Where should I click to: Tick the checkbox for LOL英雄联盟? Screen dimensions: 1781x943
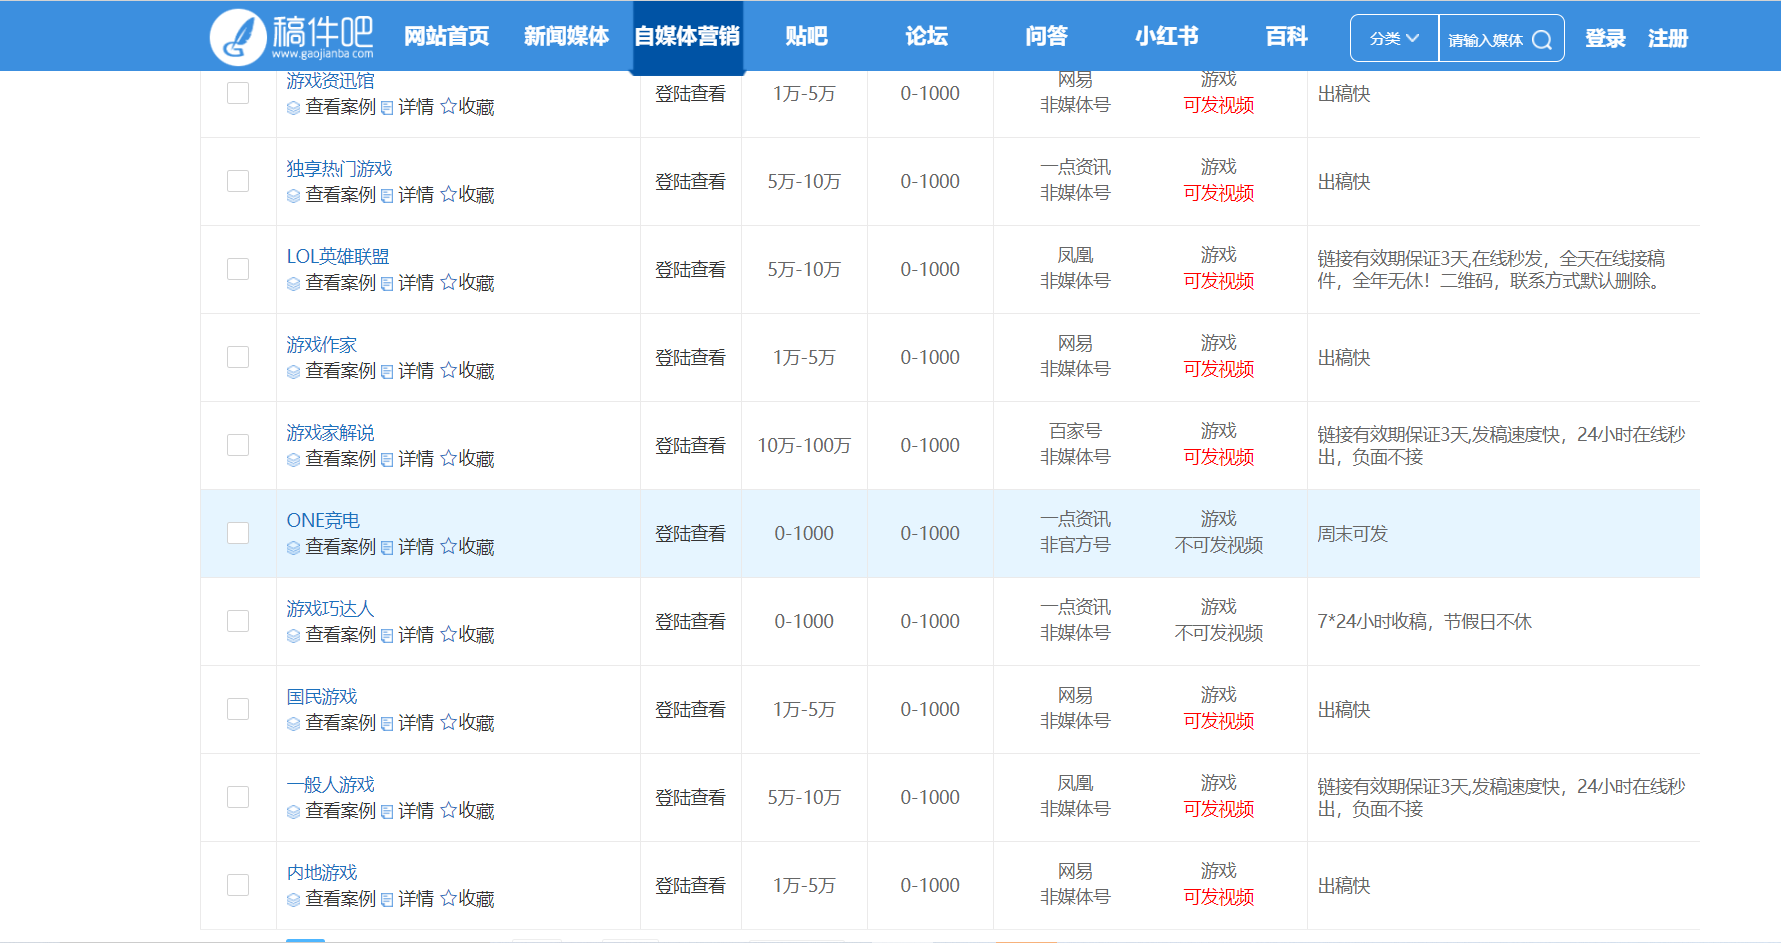(x=238, y=269)
